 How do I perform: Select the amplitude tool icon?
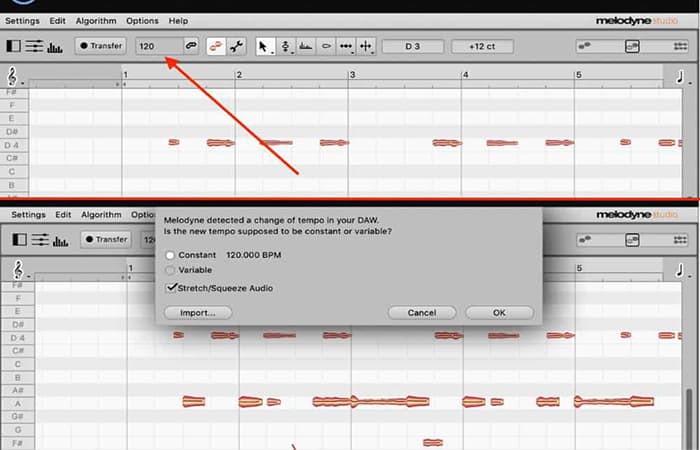[x=326, y=46]
